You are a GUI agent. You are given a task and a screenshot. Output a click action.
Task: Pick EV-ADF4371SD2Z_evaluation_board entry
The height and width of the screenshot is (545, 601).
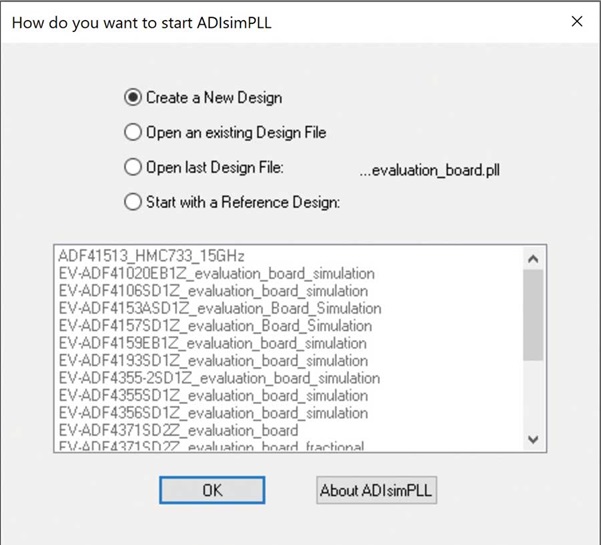(x=178, y=430)
